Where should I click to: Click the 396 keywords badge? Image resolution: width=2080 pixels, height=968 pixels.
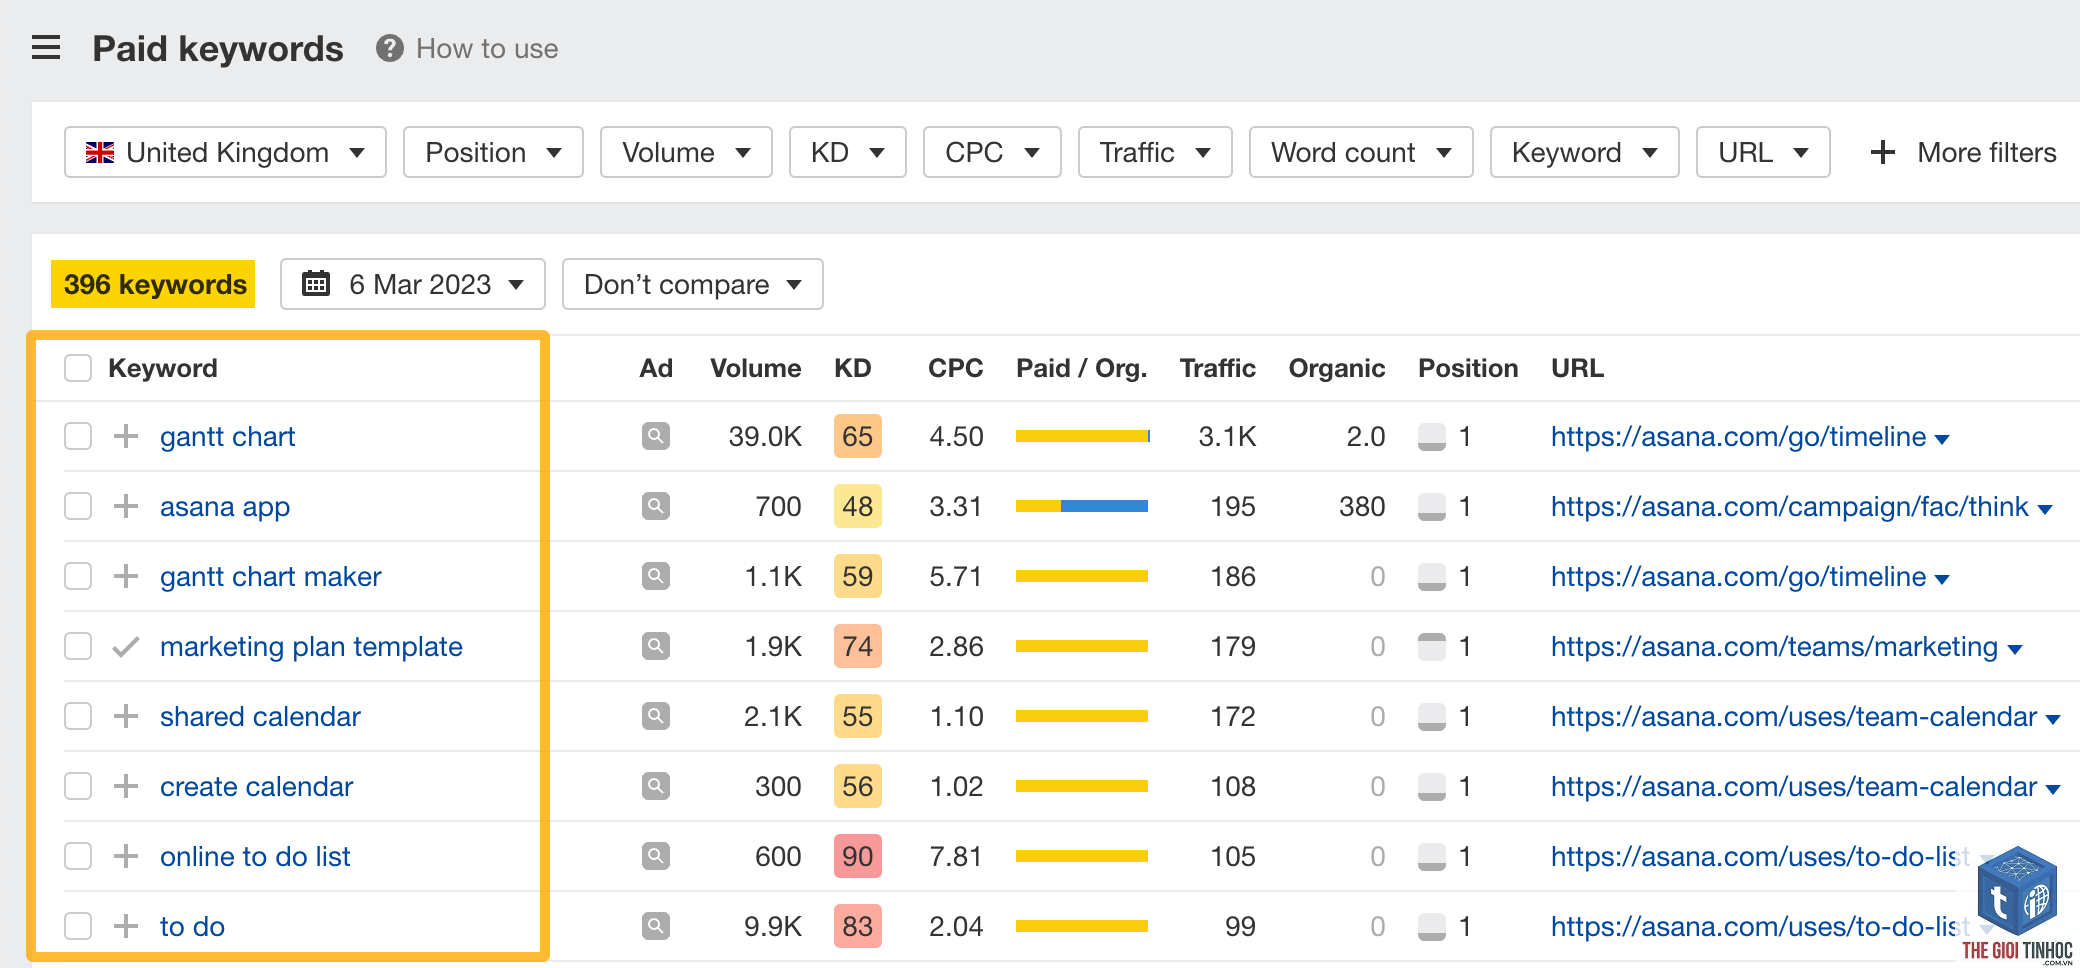pos(154,284)
